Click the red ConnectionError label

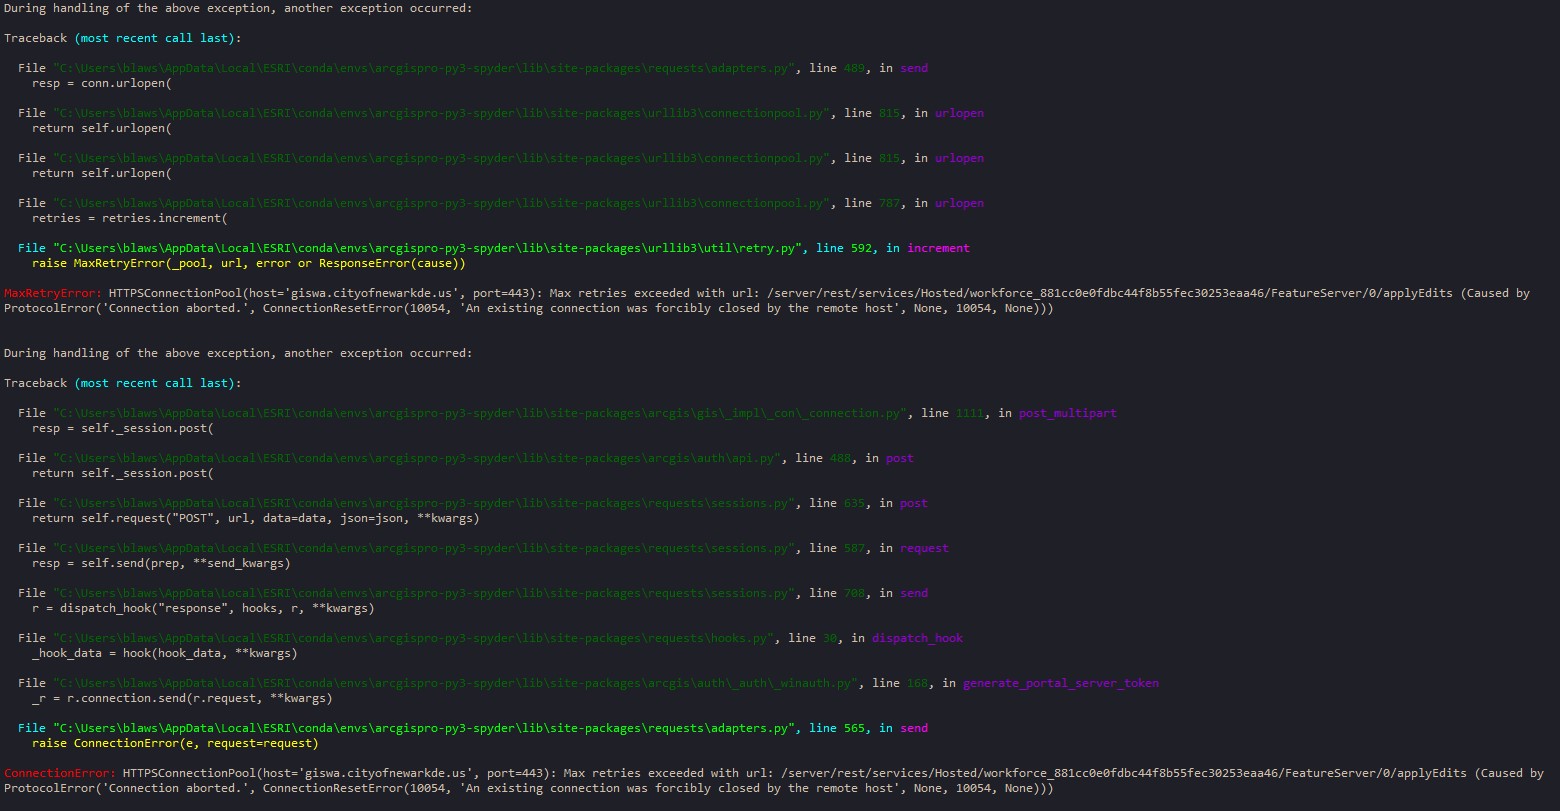[59, 773]
